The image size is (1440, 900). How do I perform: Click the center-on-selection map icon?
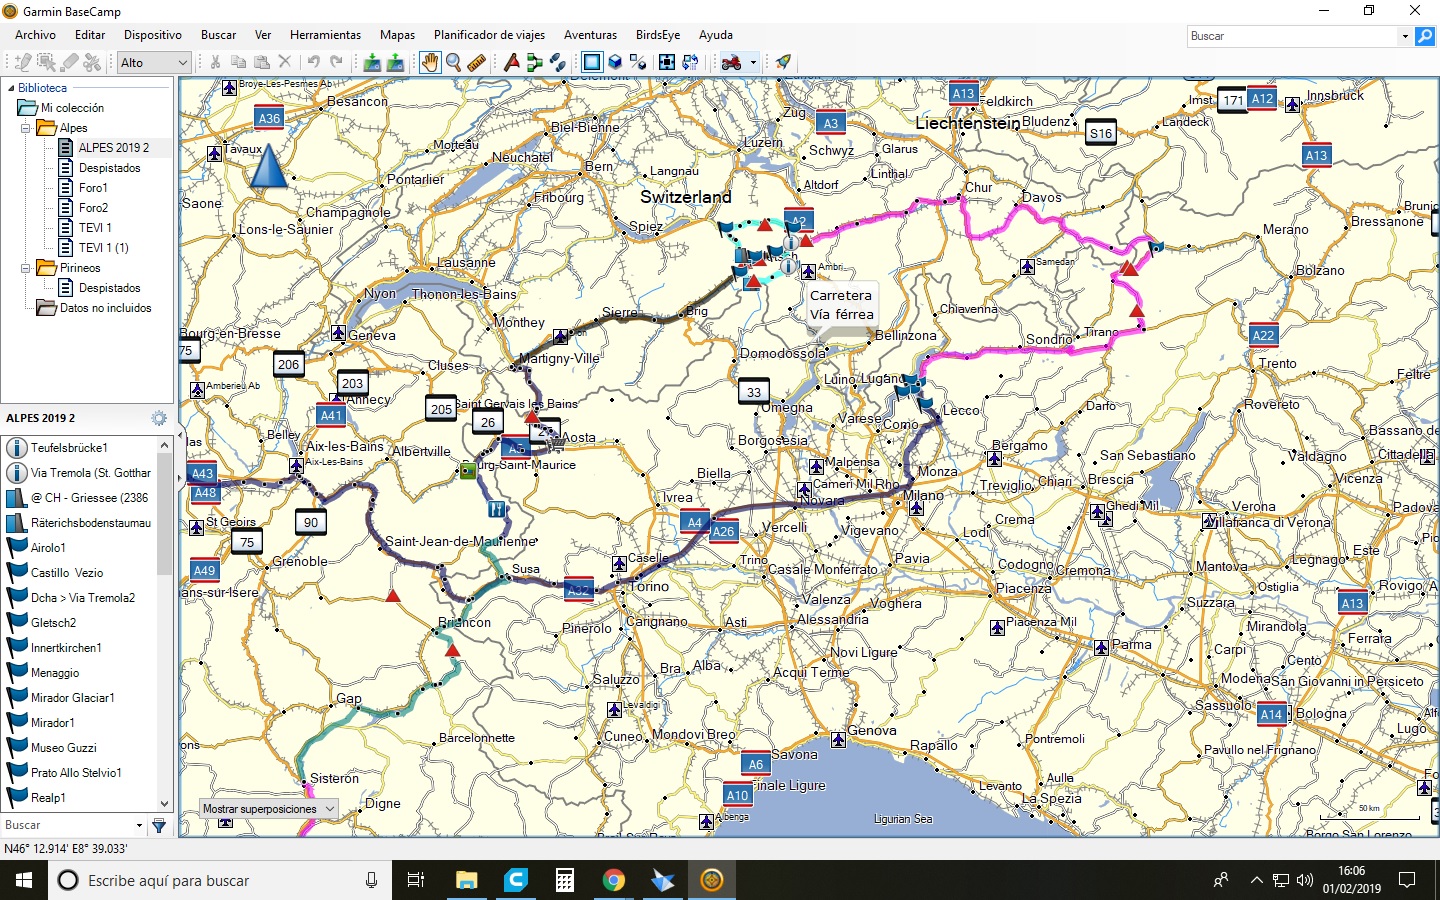point(667,62)
